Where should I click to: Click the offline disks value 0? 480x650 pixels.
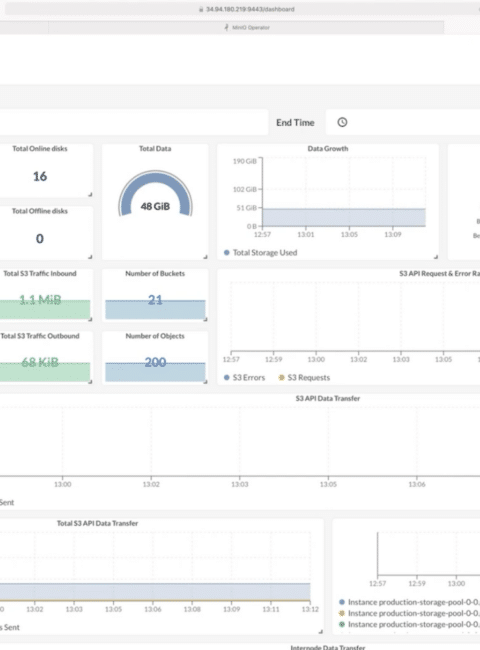coord(40,239)
